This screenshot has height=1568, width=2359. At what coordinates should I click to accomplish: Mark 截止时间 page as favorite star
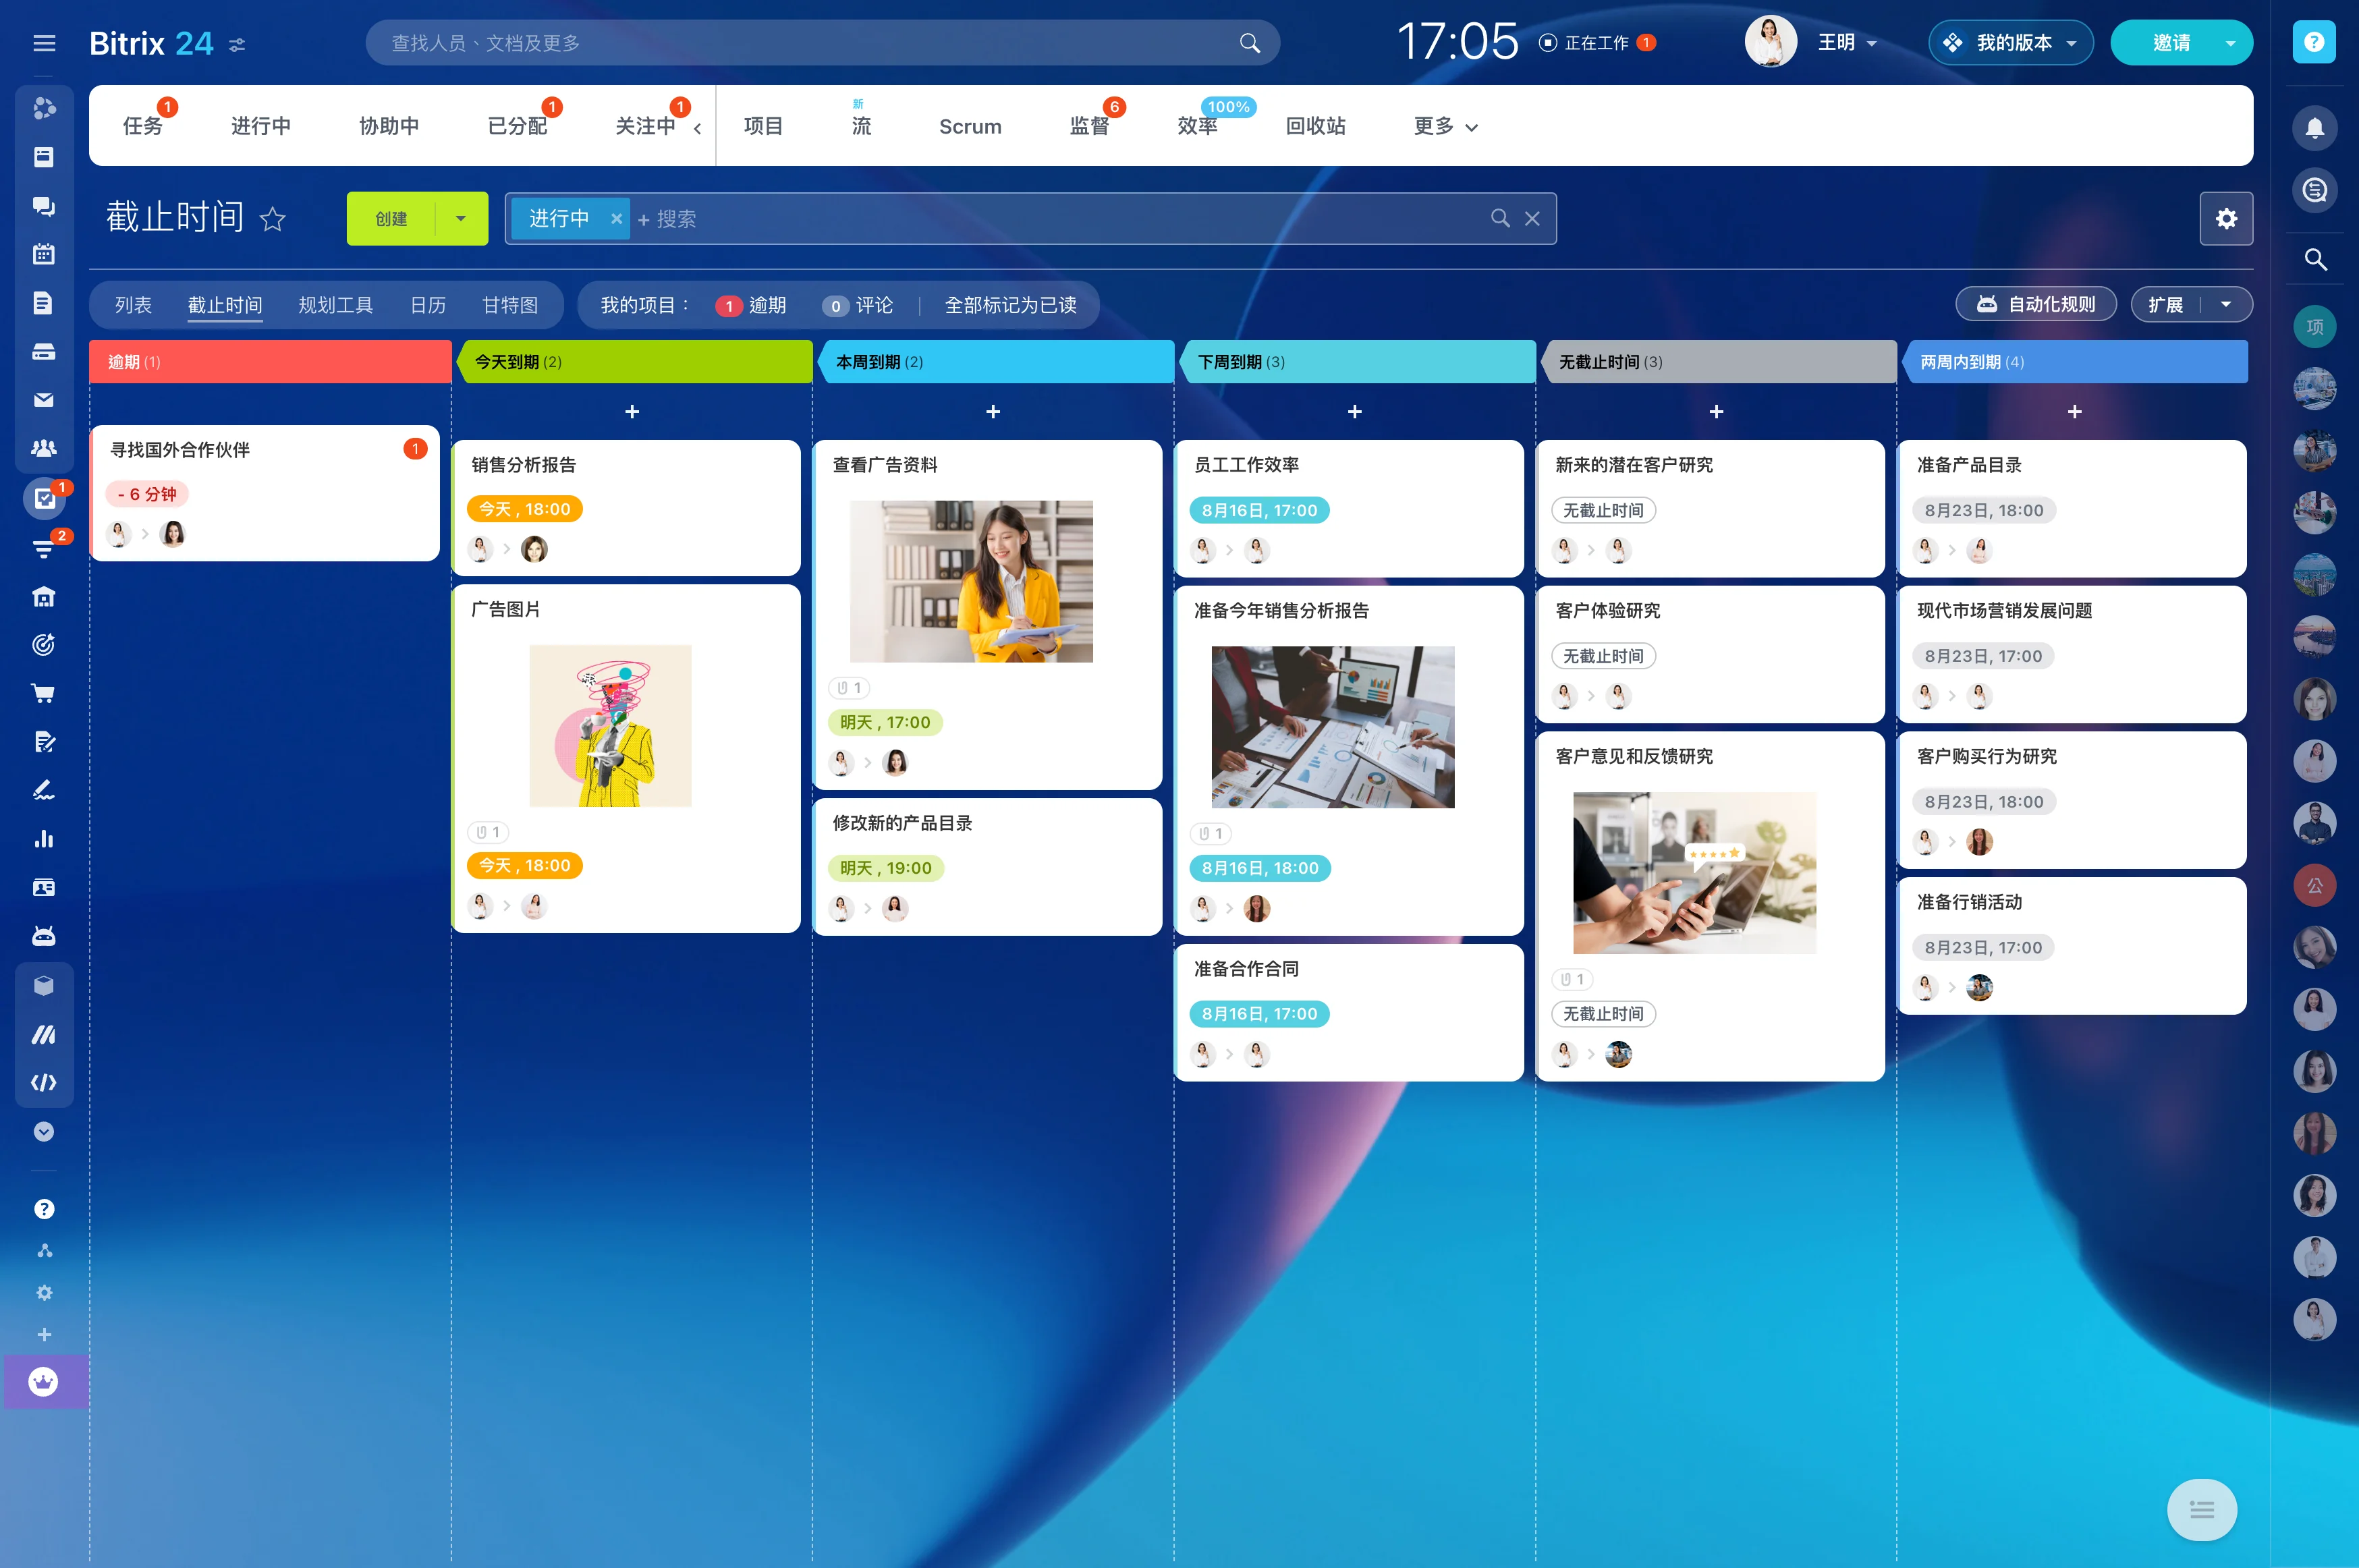click(x=272, y=219)
